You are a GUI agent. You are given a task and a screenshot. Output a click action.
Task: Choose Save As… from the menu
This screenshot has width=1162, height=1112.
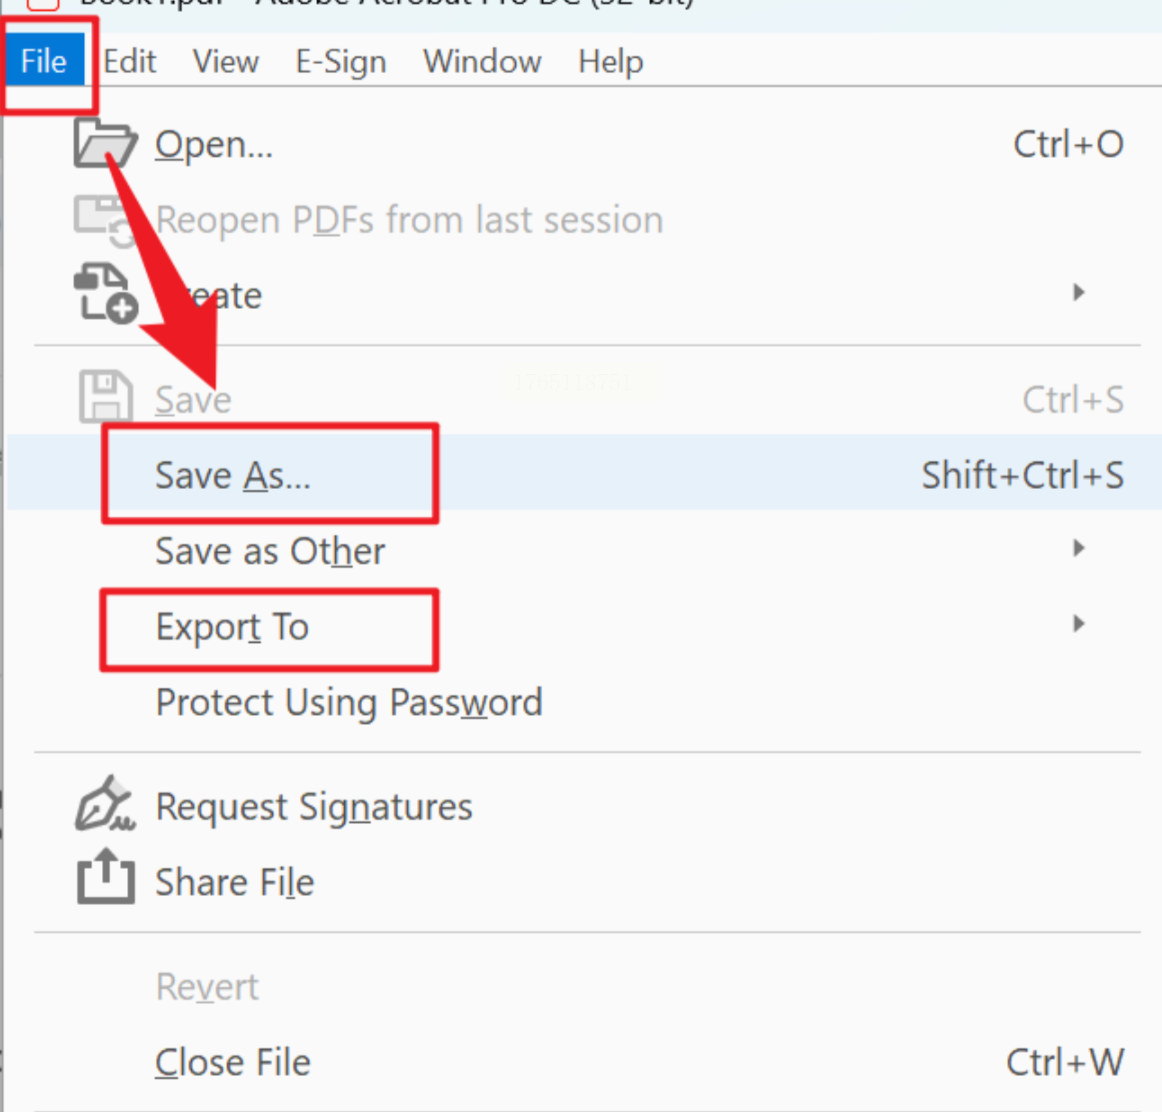[233, 475]
